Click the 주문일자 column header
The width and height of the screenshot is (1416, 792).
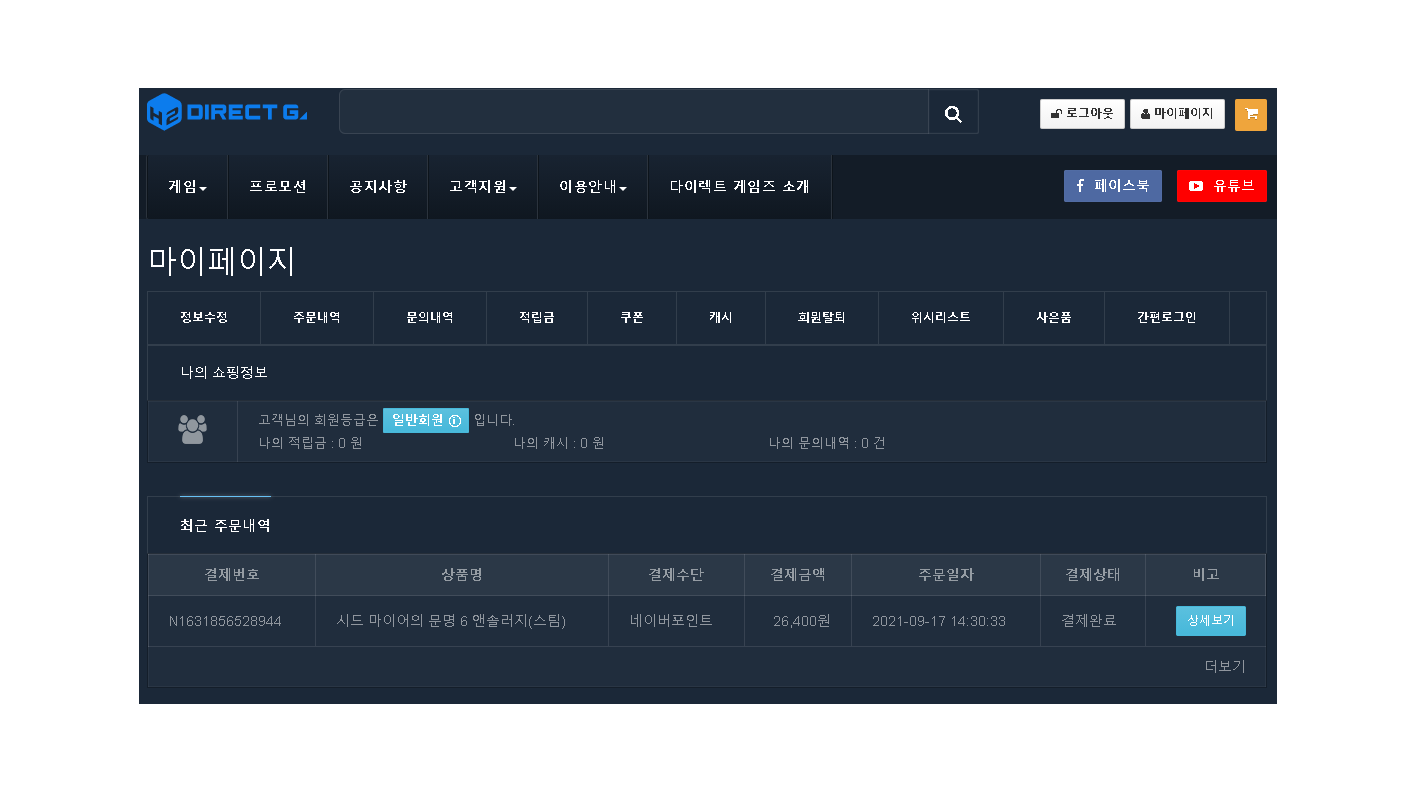click(x=946, y=575)
